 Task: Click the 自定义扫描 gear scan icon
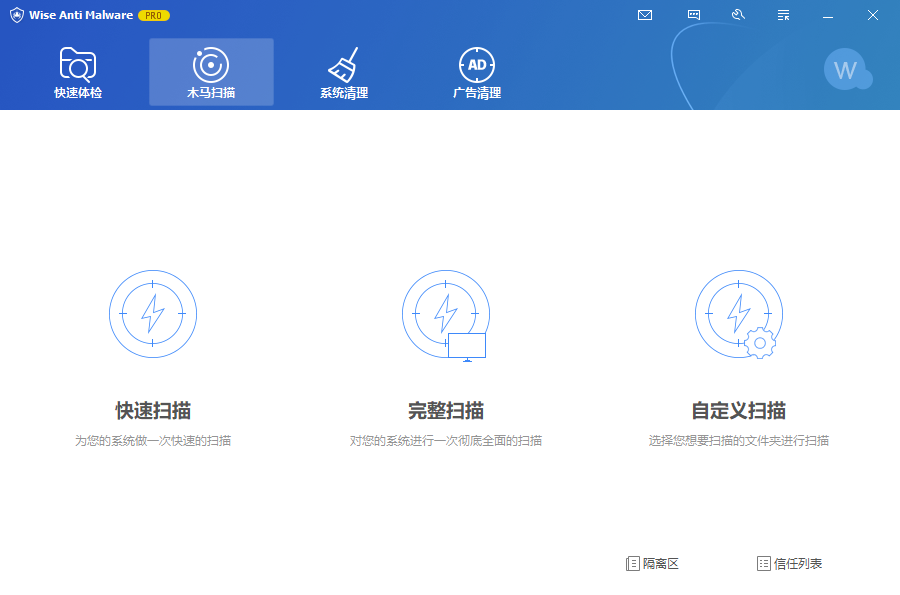tap(739, 314)
